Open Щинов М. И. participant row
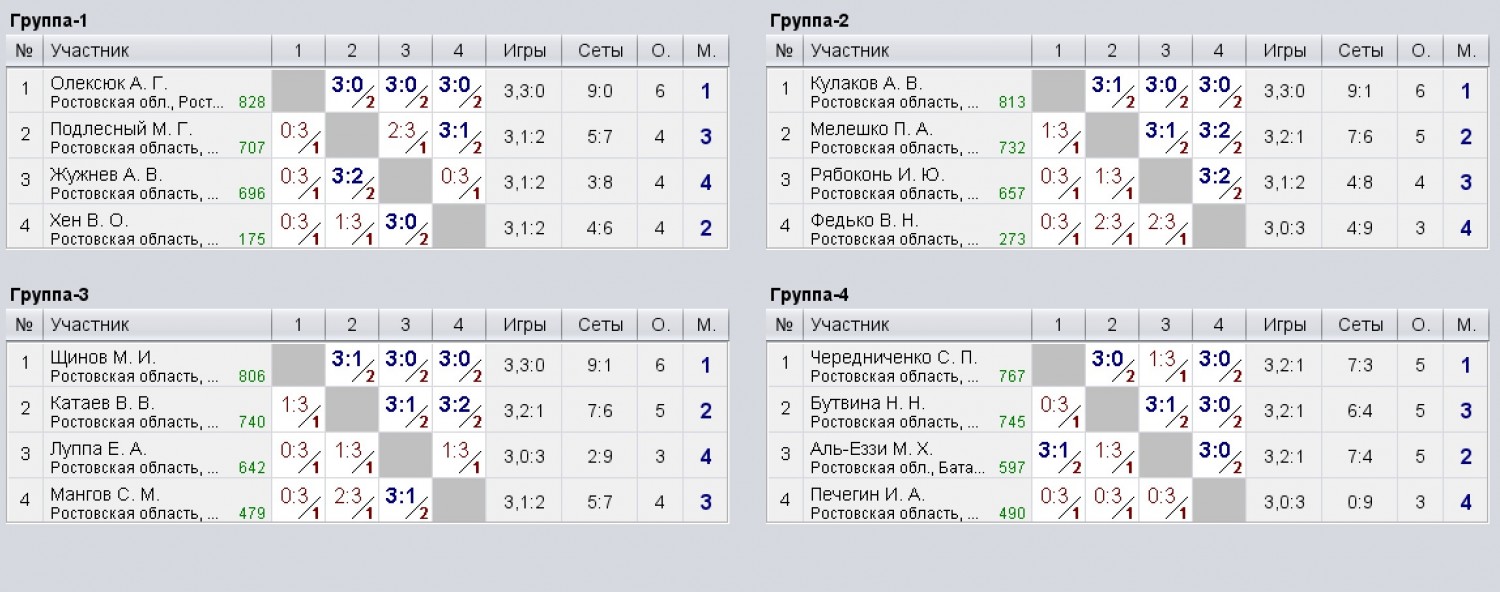Screen dimensions: 1500x592 tap(368, 365)
